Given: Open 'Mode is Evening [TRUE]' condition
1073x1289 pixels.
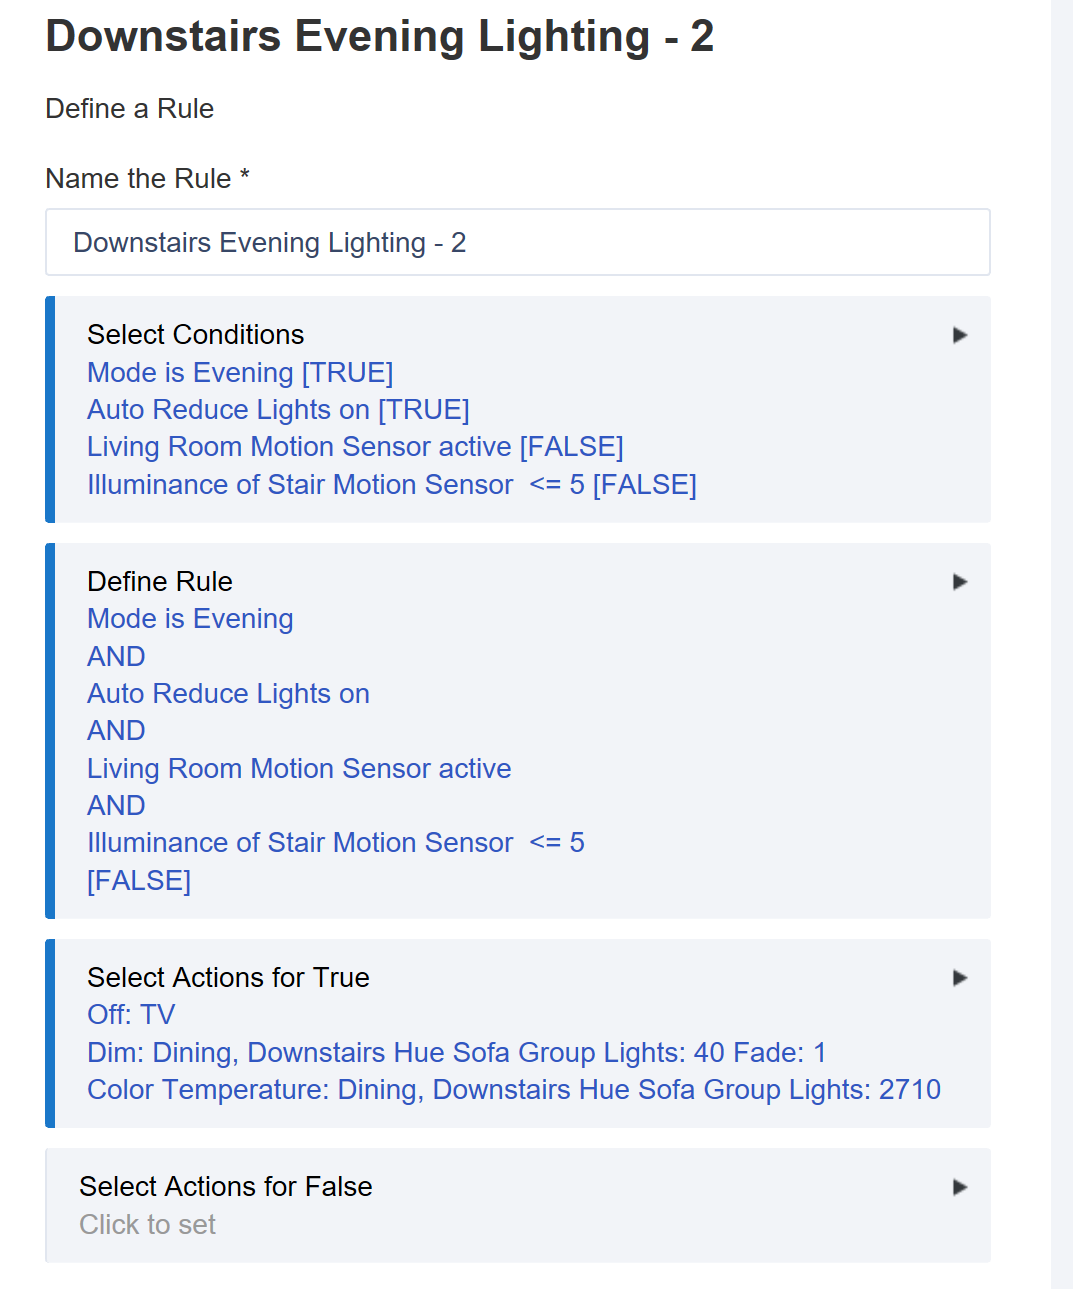Looking at the screenshot, I should 240,373.
